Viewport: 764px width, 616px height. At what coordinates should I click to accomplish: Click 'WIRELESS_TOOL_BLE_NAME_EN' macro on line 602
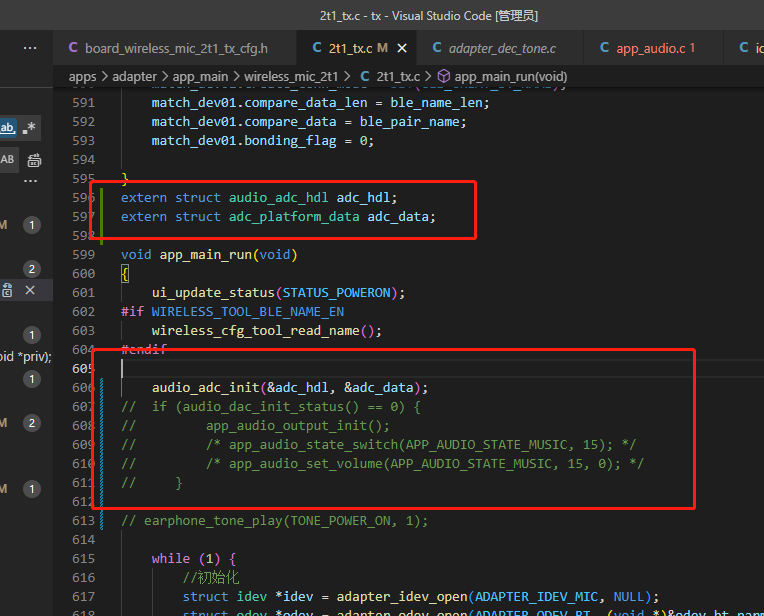[248, 312]
